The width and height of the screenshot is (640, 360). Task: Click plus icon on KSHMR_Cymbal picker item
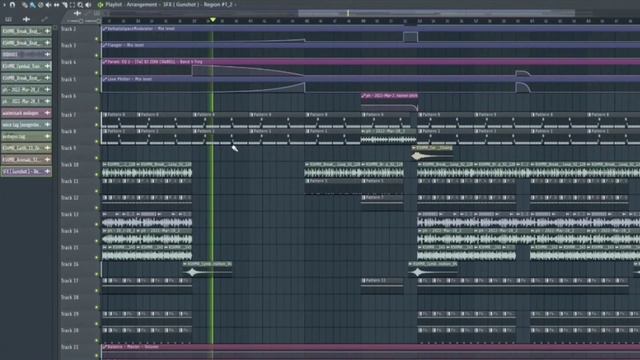pyautogui.click(x=47, y=66)
